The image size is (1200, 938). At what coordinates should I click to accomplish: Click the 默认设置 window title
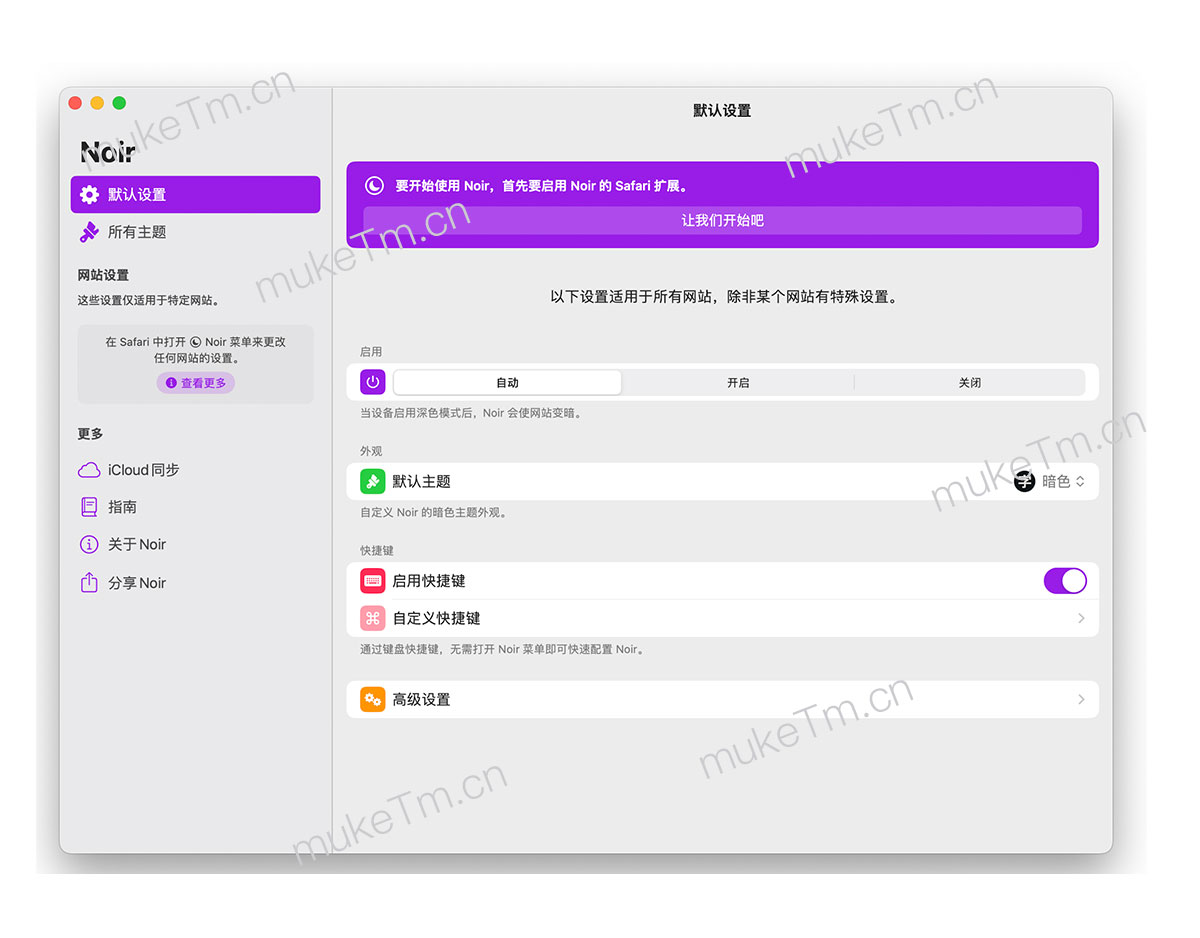722,110
